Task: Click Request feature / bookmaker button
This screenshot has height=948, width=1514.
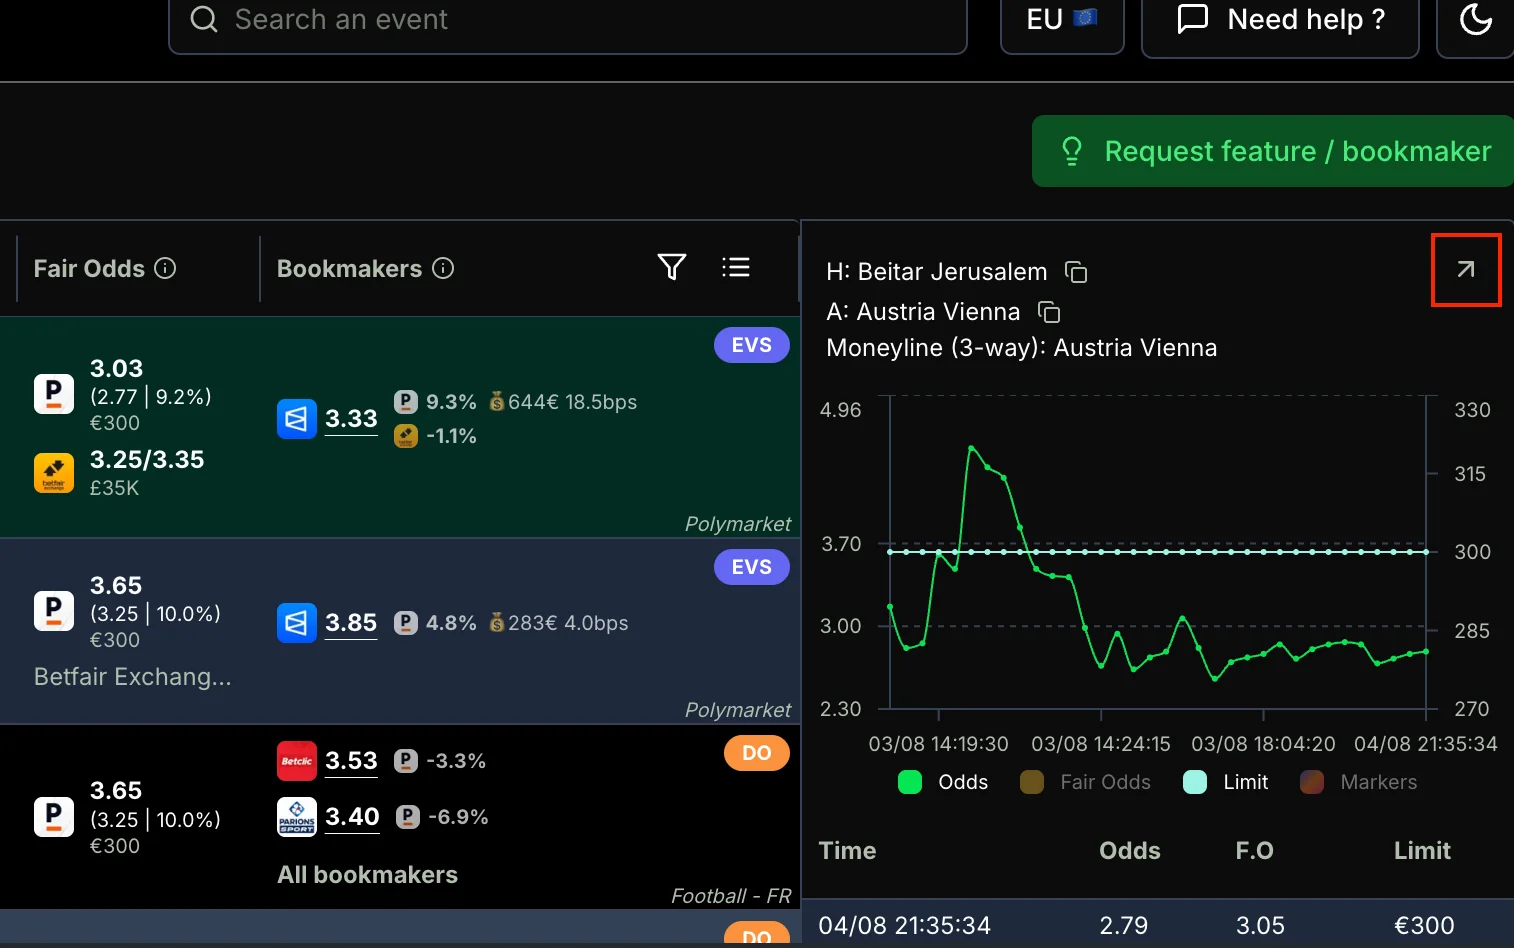Action: [1273, 151]
